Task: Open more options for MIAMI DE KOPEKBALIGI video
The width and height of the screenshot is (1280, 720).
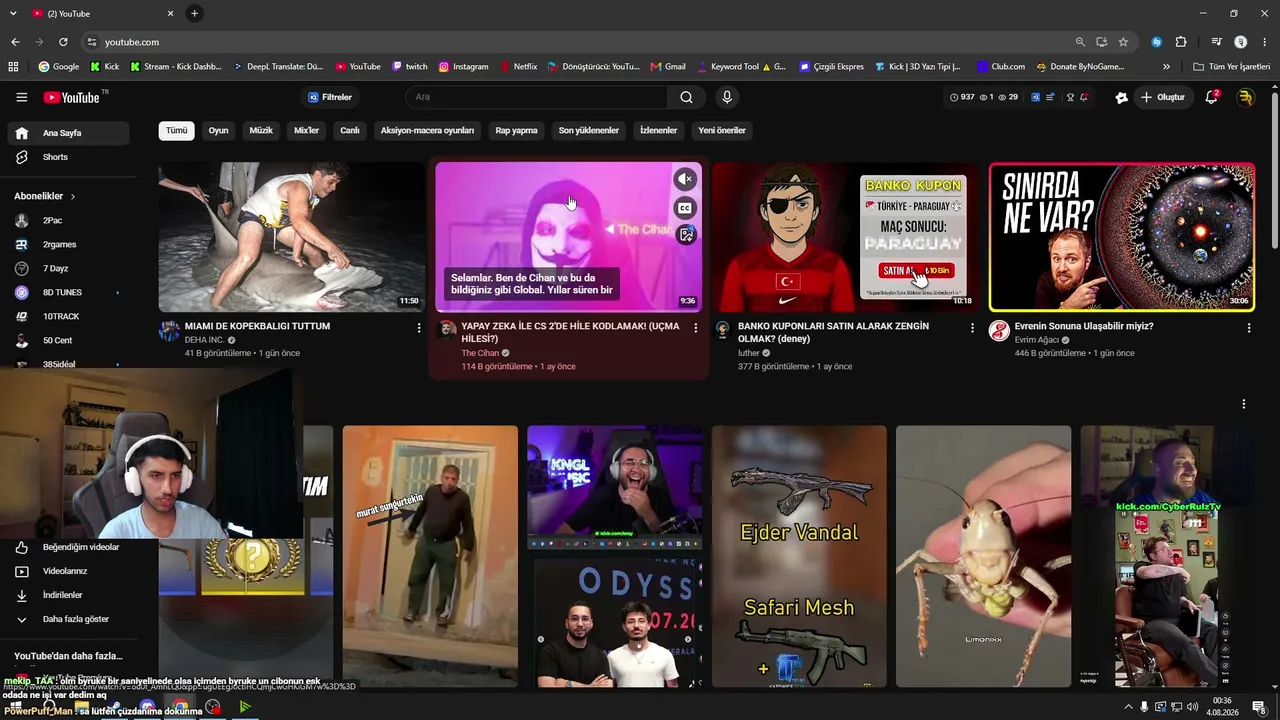Action: (419, 328)
